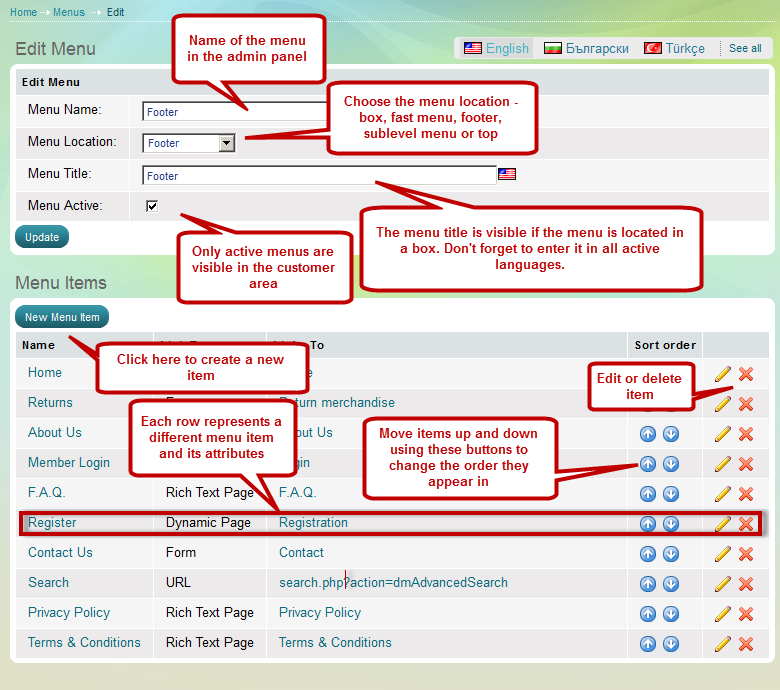Move Terms & Conditions item down
The image size is (780, 690).
671,644
